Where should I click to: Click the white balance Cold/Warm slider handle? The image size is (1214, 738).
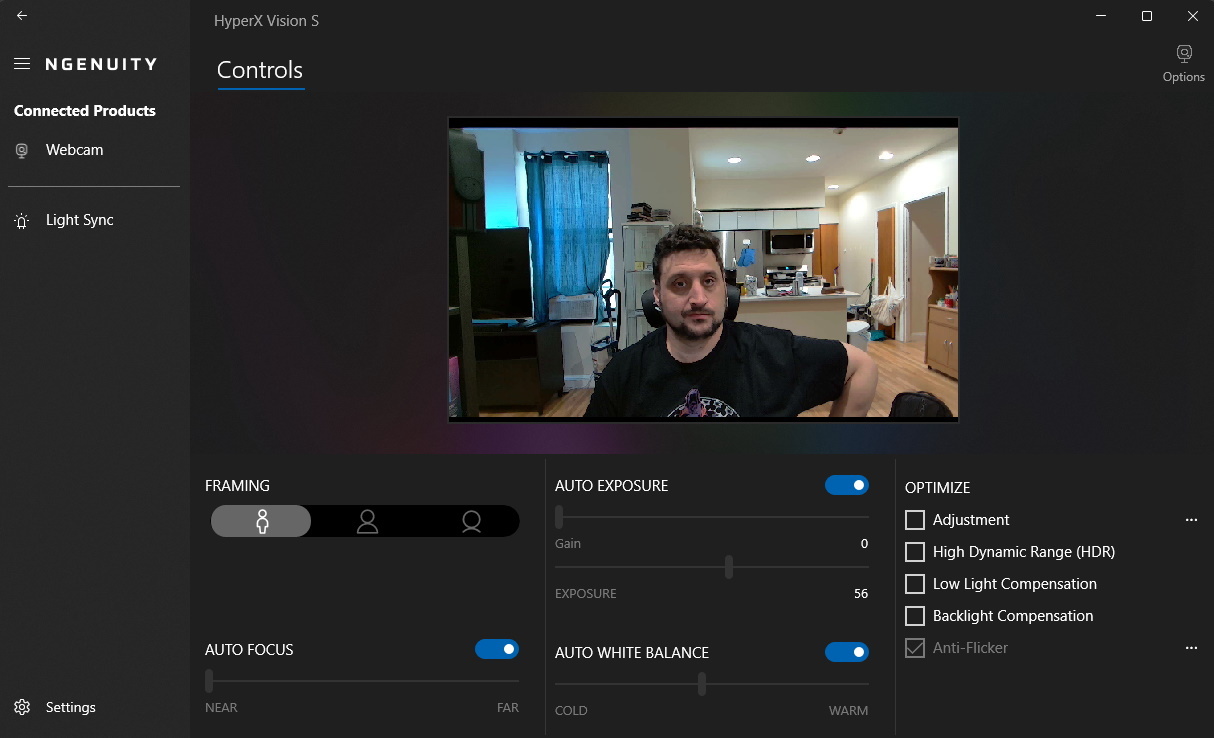click(702, 684)
